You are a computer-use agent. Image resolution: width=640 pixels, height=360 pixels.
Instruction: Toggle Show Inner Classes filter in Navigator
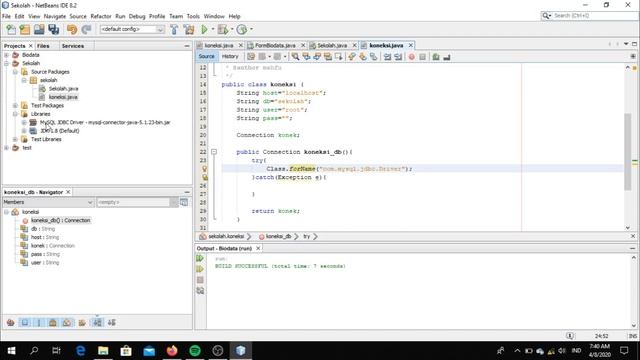point(67,323)
